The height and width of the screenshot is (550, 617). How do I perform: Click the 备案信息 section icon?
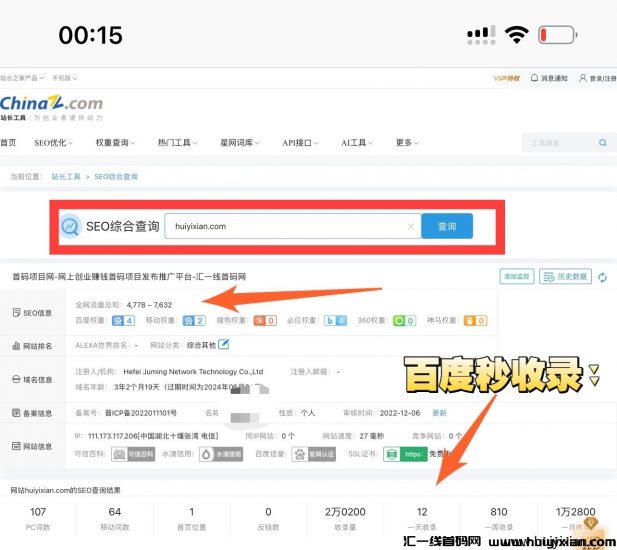(16, 413)
